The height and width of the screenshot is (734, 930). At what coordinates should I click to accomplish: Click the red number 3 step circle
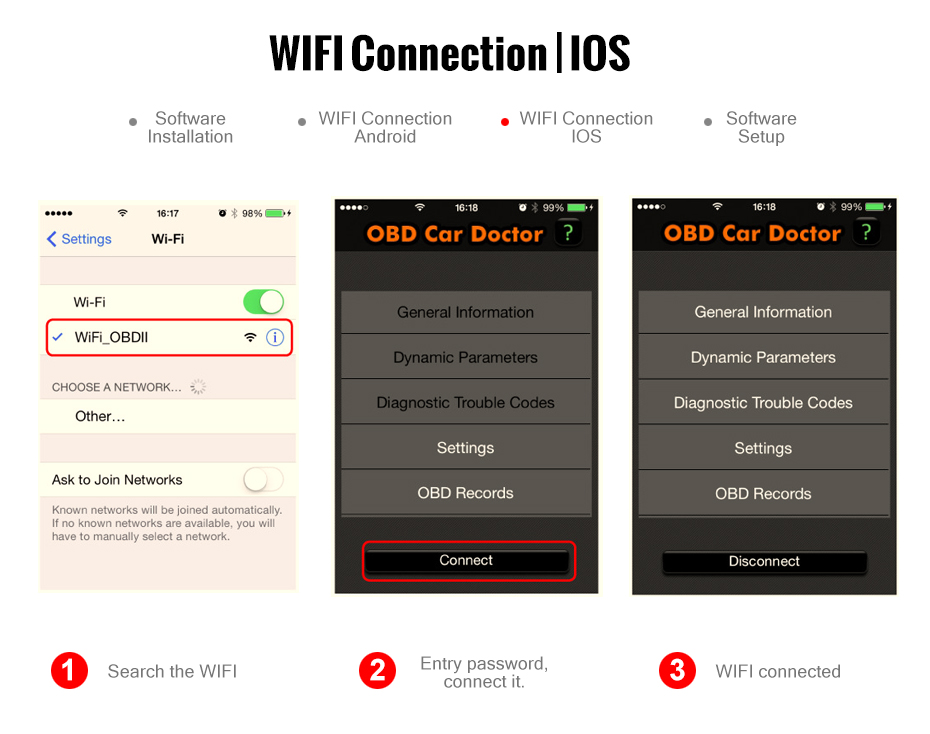[677, 671]
